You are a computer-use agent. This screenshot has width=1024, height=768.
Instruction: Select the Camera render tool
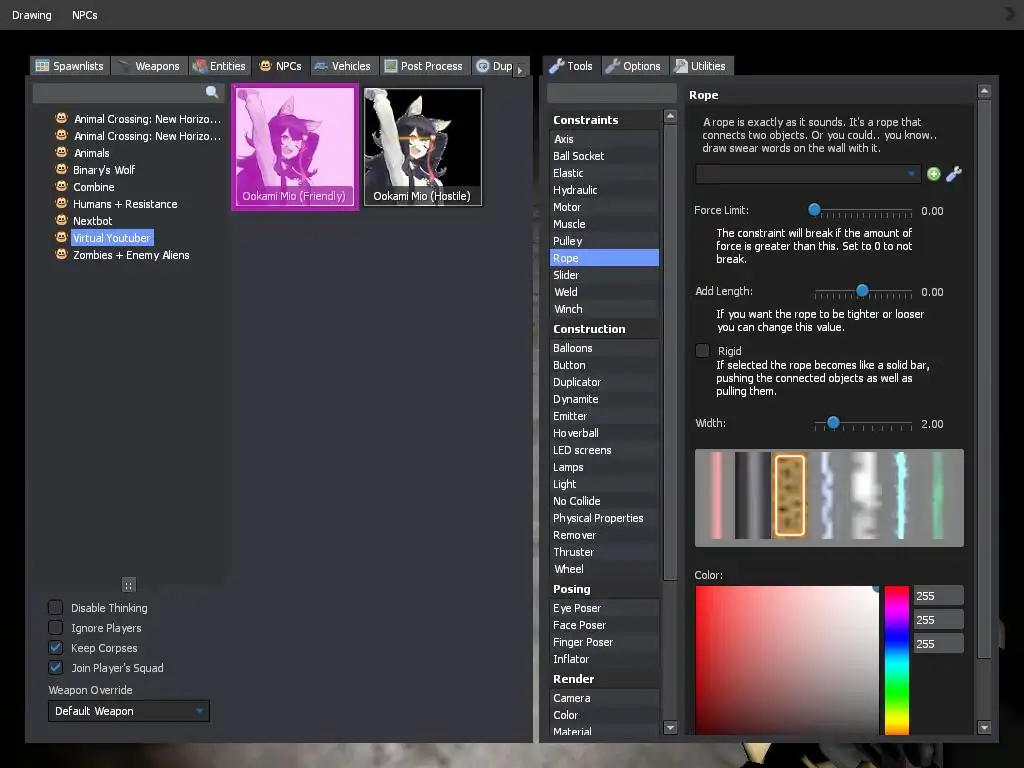point(604,698)
